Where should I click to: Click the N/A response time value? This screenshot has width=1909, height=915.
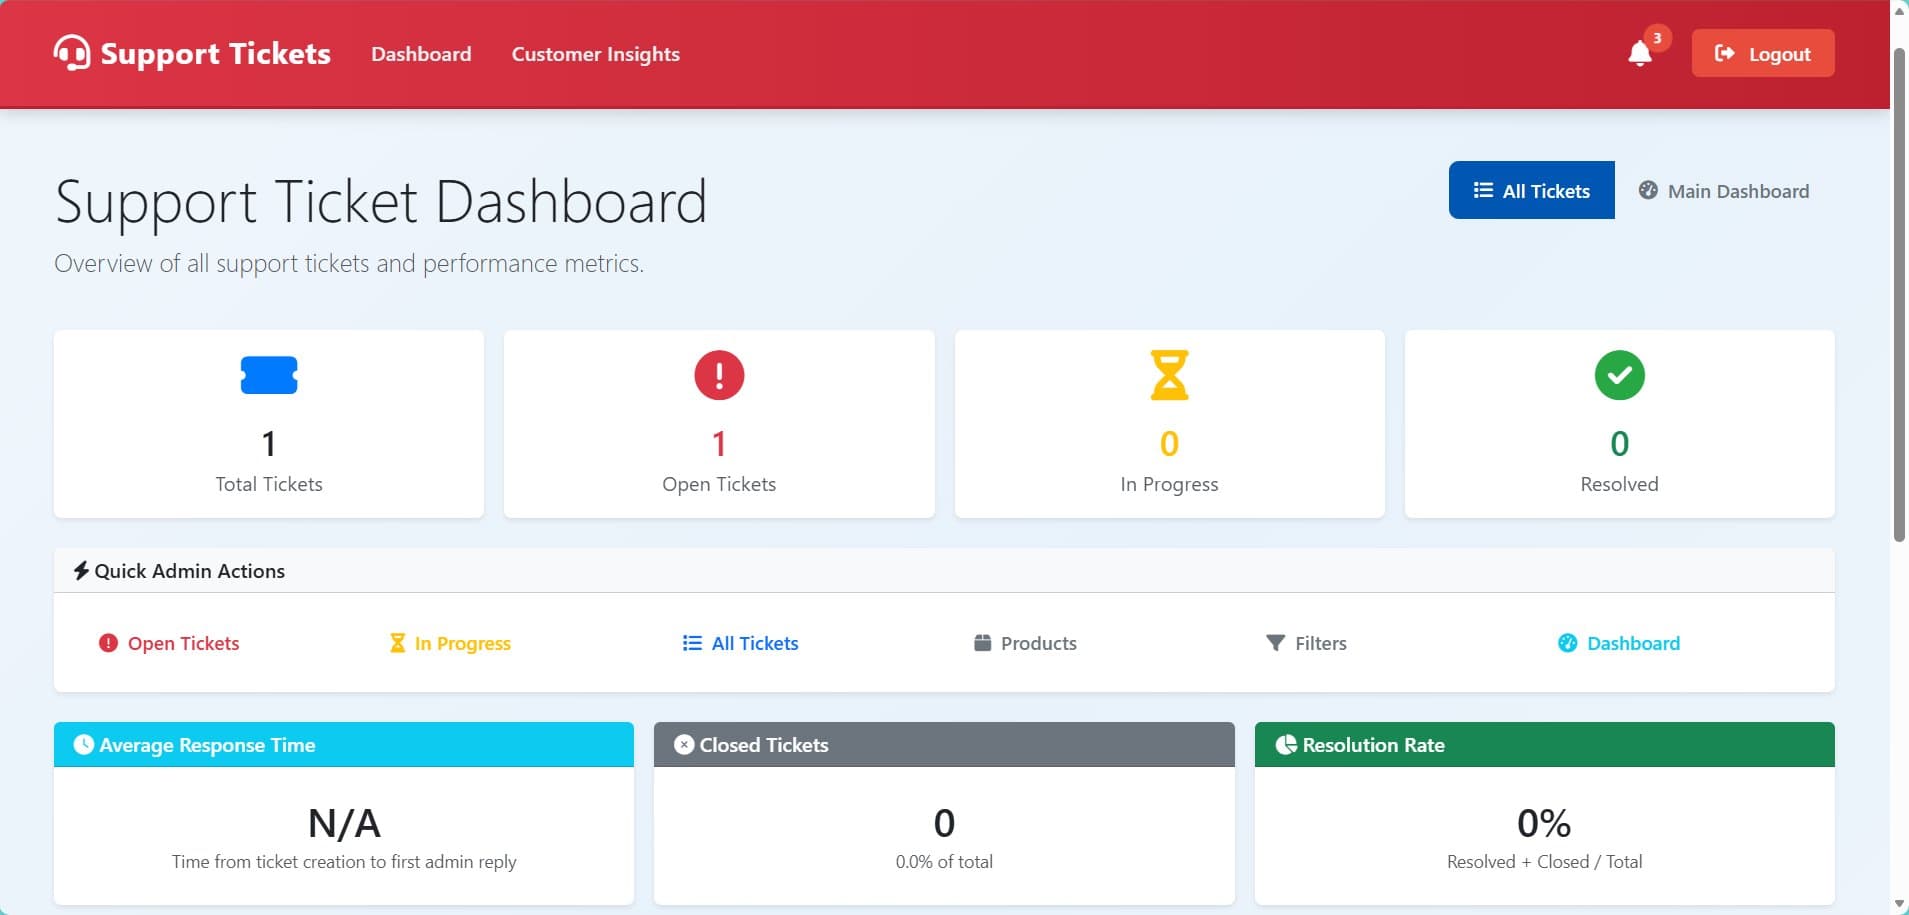(x=344, y=823)
